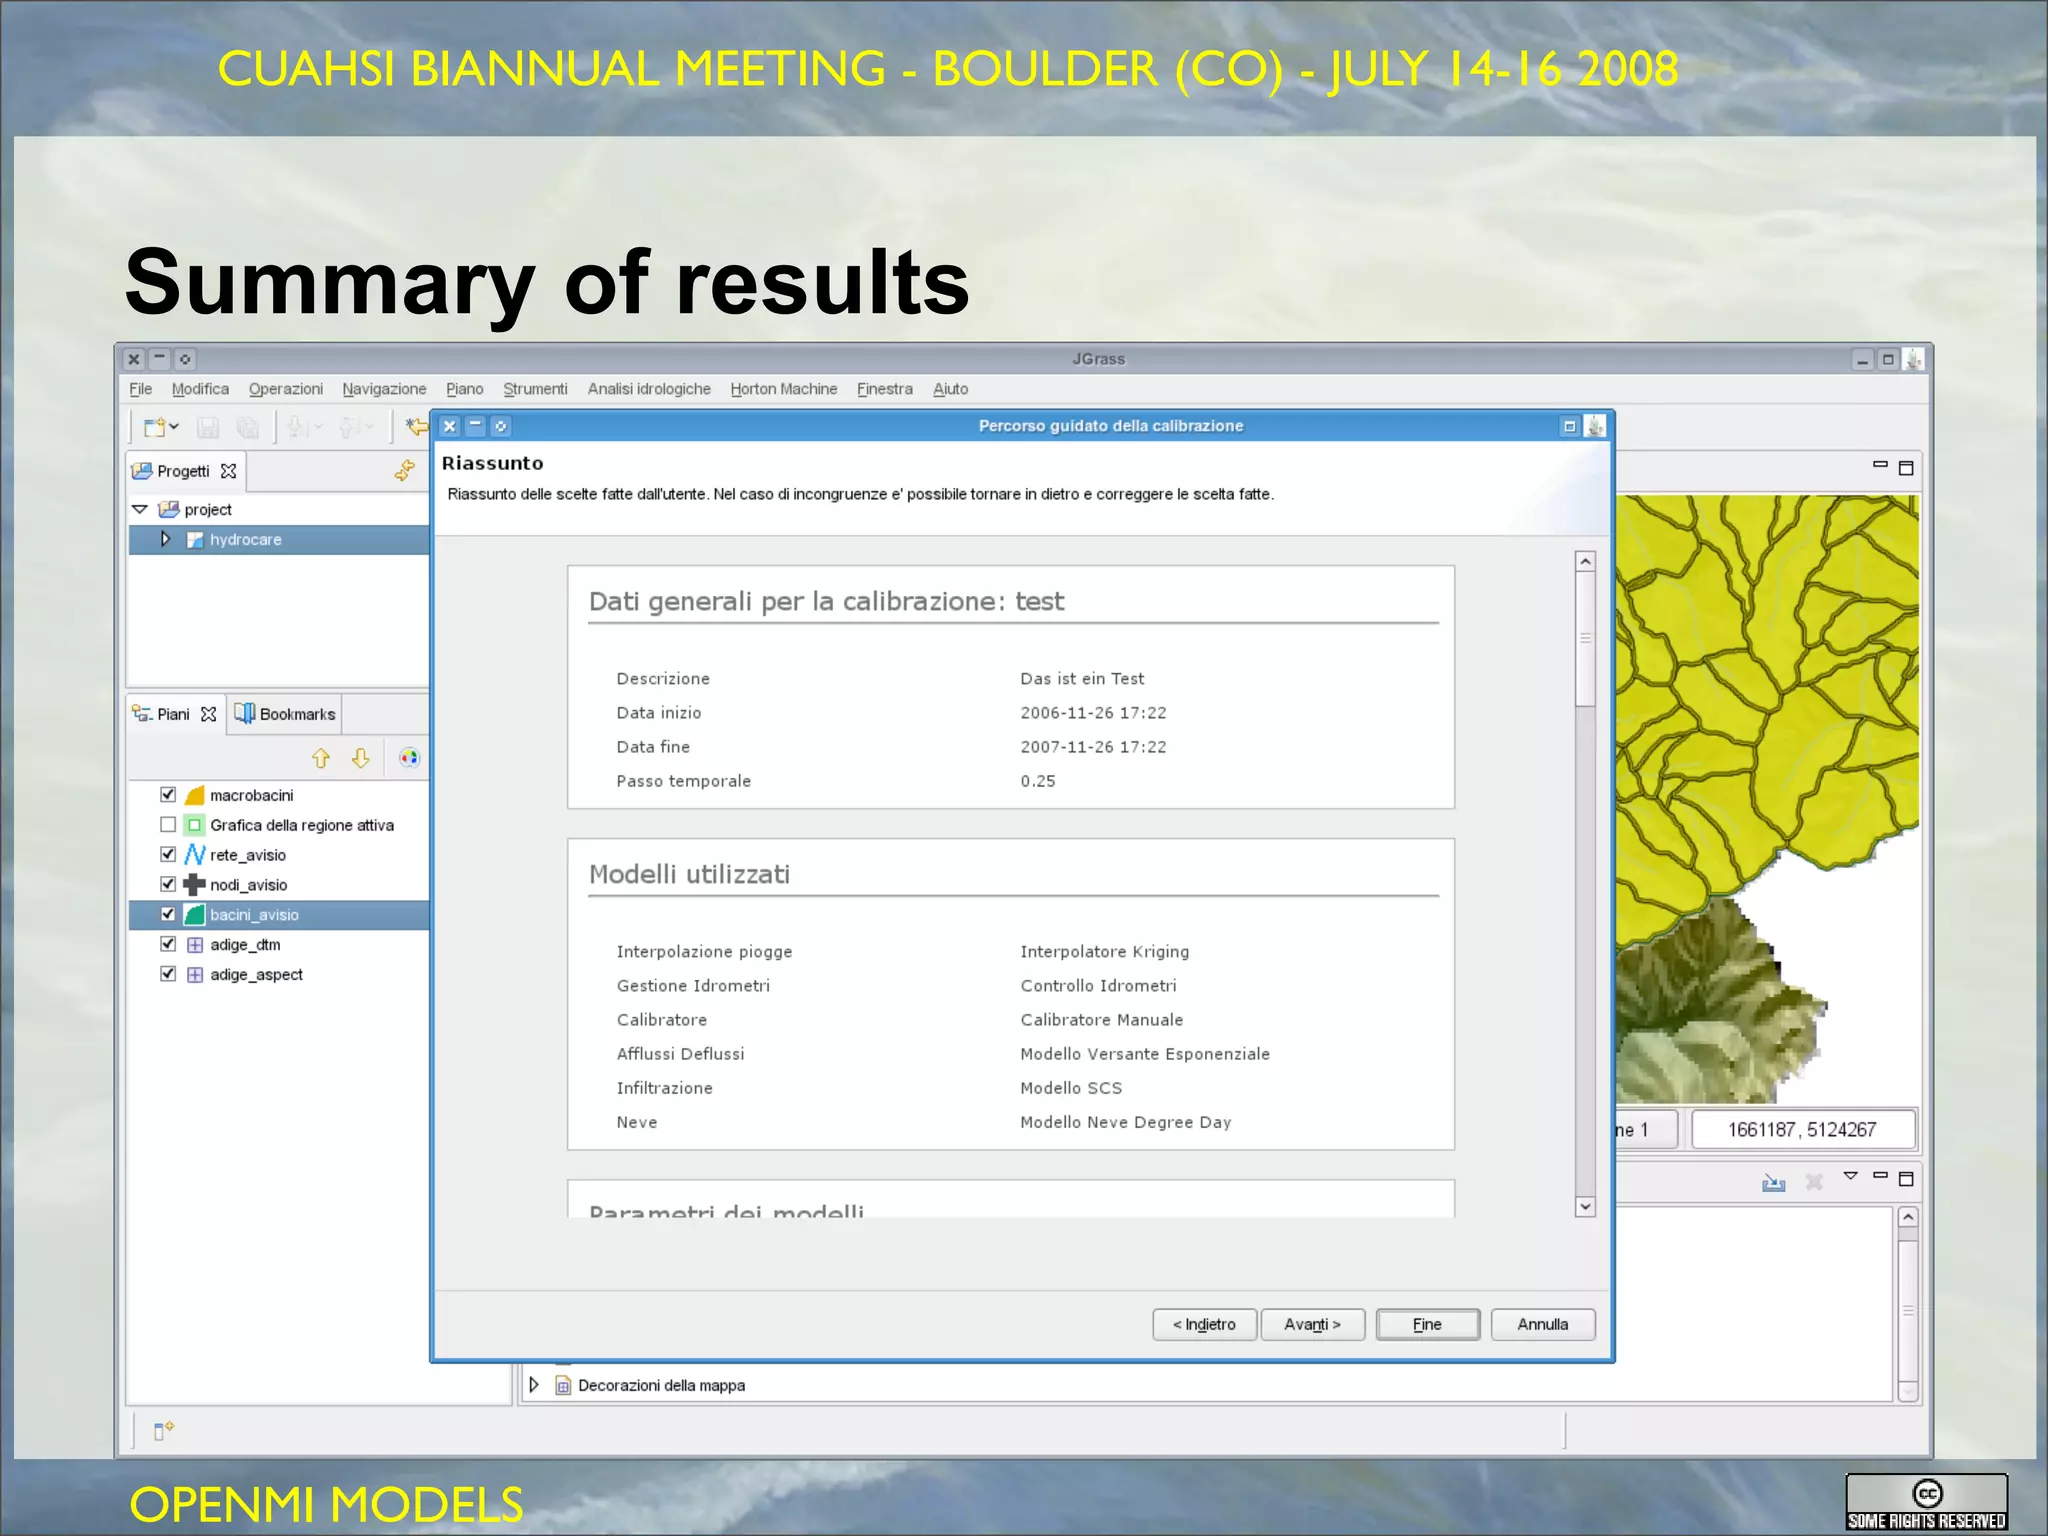
Task: Open the layer style palette icon
Action: (409, 758)
